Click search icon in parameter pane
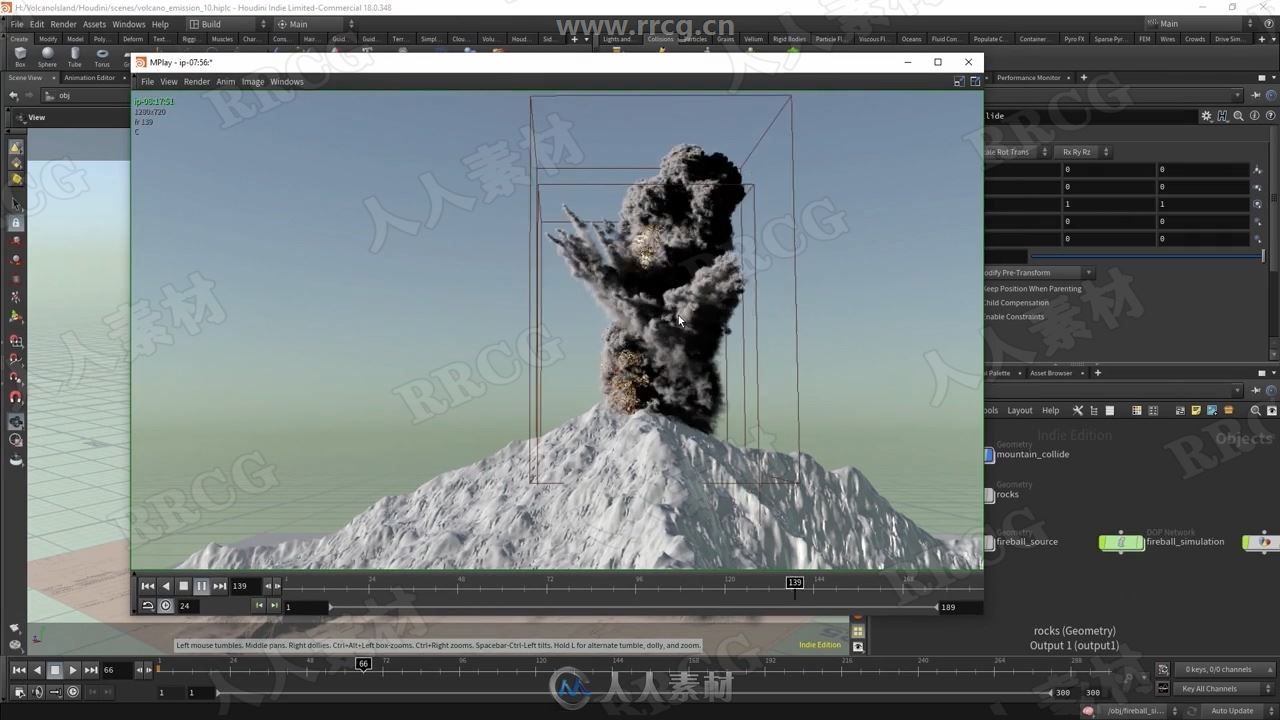This screenshot has height=720, width=1280. pos(1238,116)
